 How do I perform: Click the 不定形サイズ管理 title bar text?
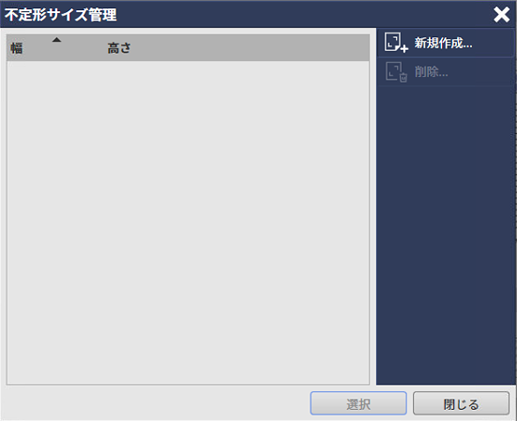click(61, 15)
